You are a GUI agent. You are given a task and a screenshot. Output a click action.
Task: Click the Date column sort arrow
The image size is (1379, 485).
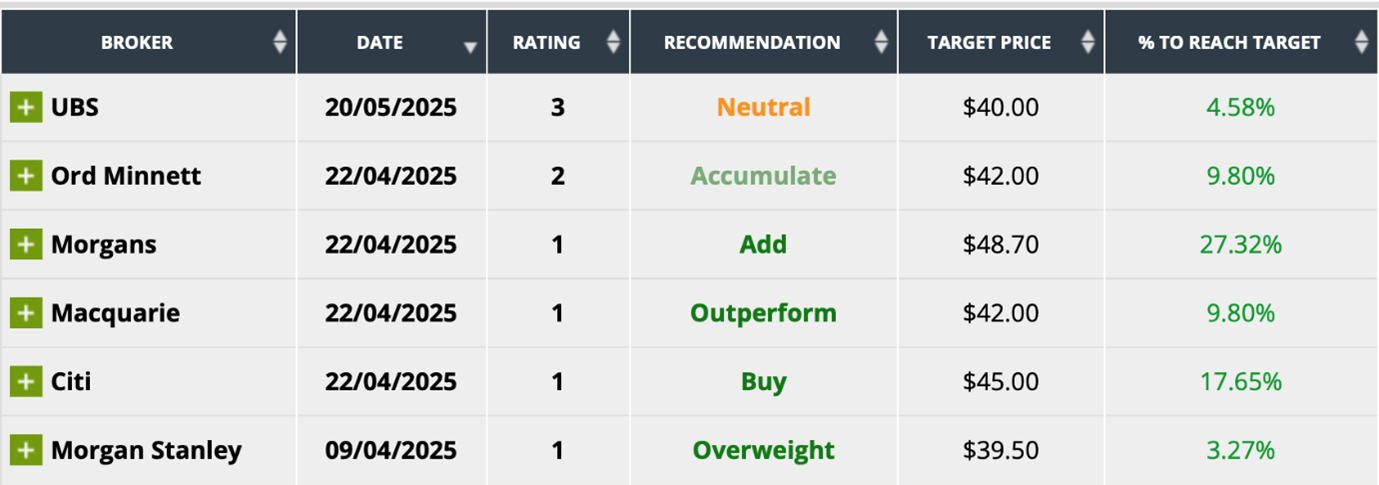[470, 47]
